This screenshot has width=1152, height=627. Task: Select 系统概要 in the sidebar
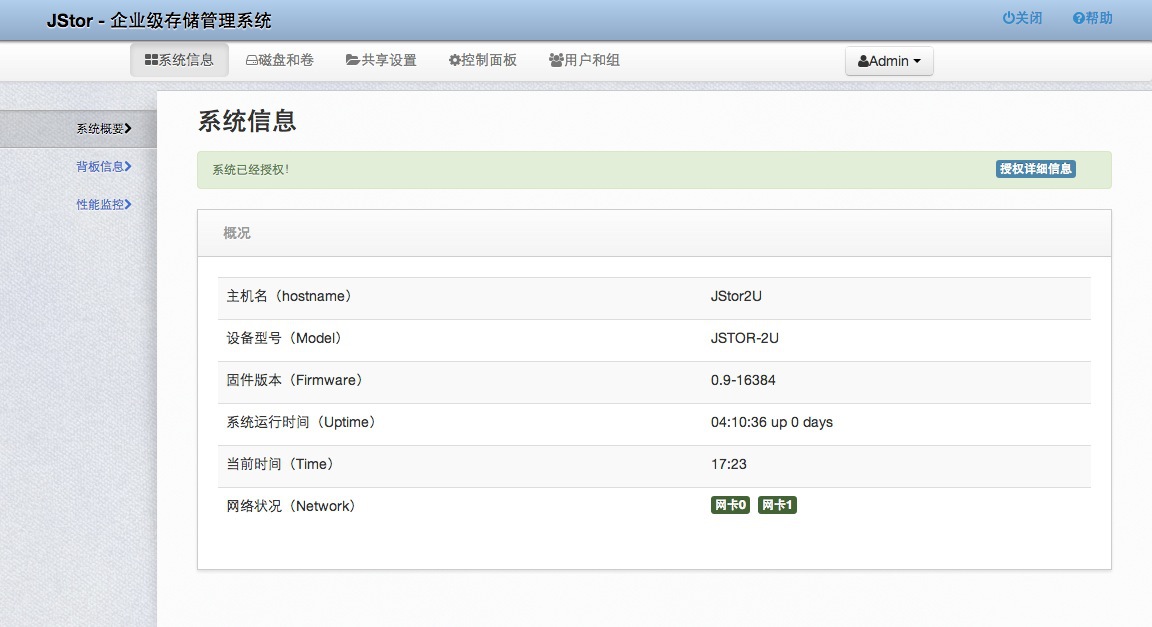pos(100,128)
